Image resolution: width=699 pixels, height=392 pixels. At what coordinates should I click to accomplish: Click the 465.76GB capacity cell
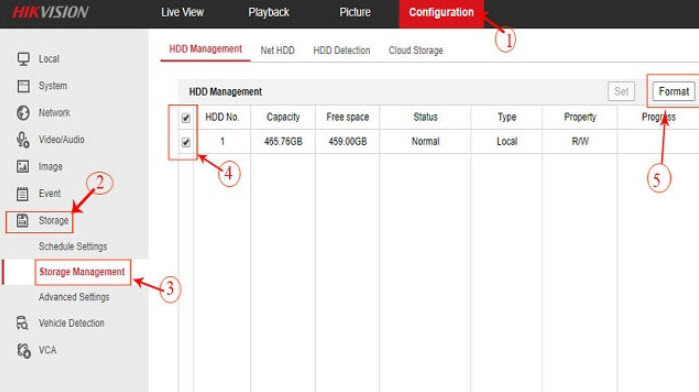(283, 142)
